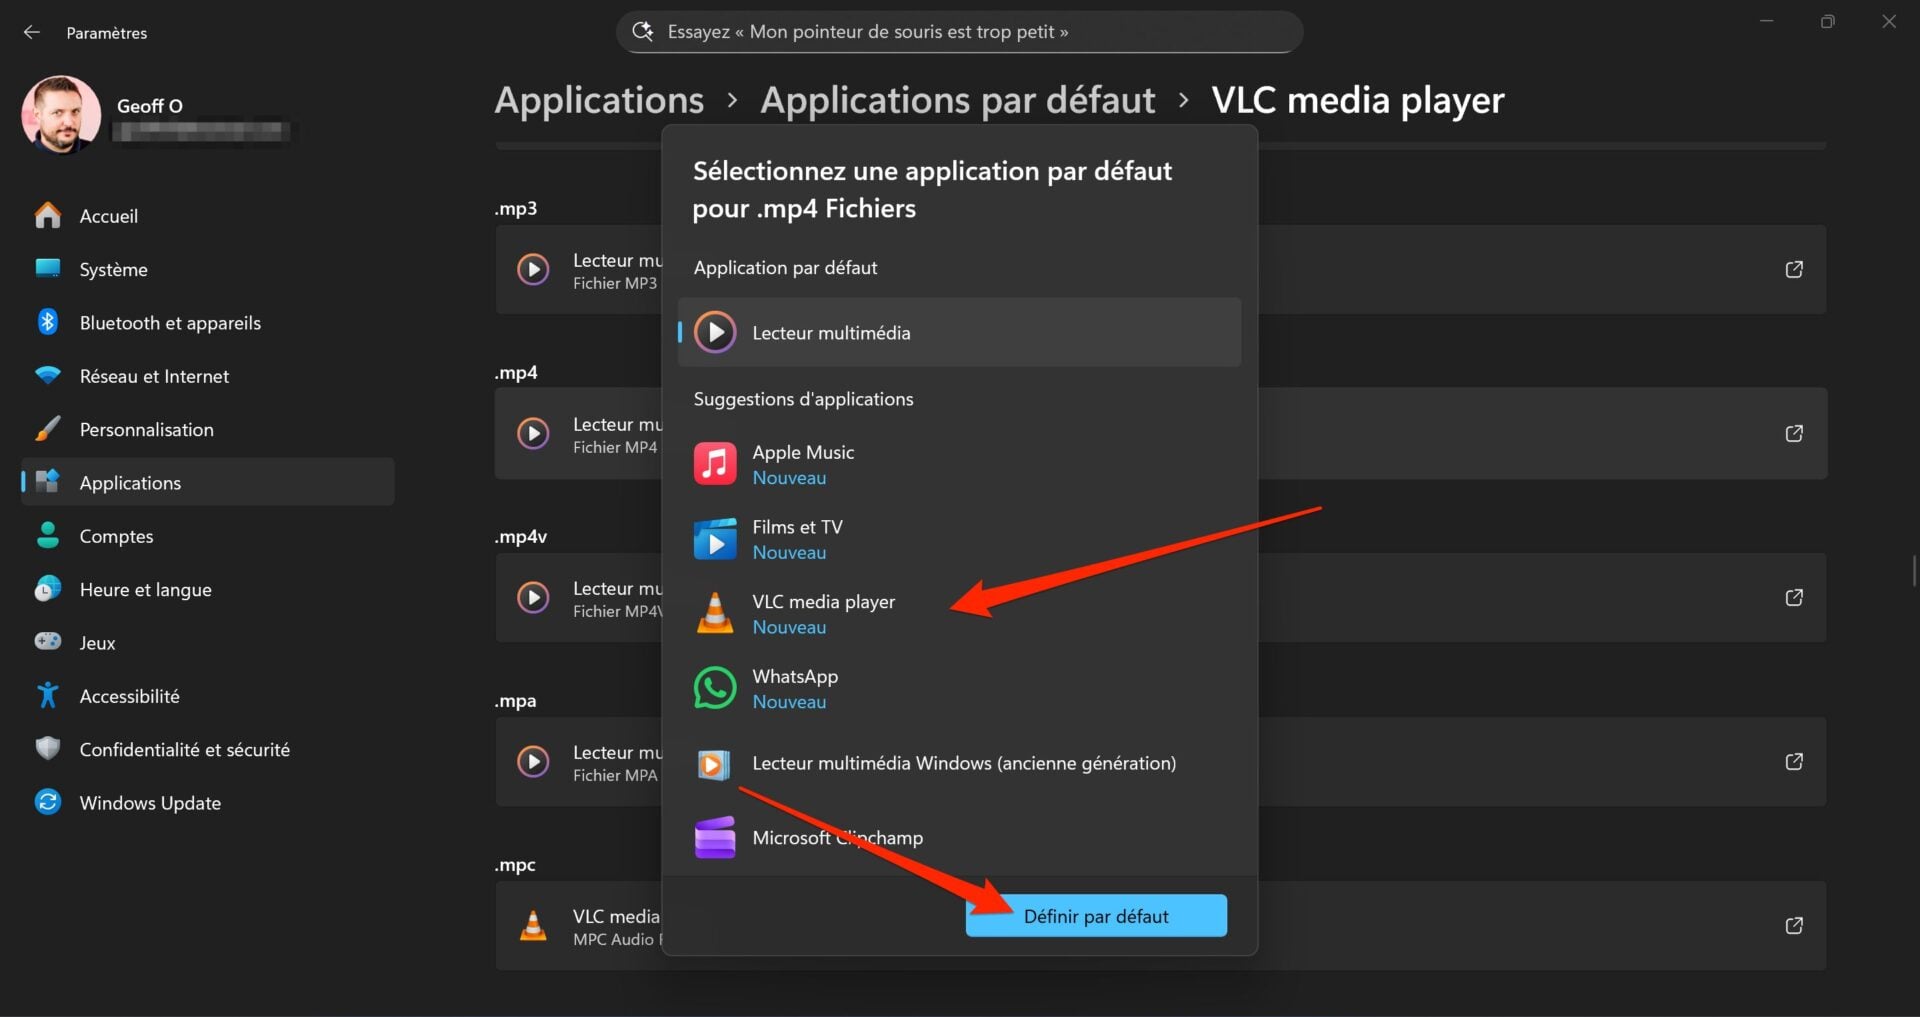The width and height of the screenshot is (1920, 1017).
Task: Open Bluetooth et appareils settings
Action: [x=208, y=322]
